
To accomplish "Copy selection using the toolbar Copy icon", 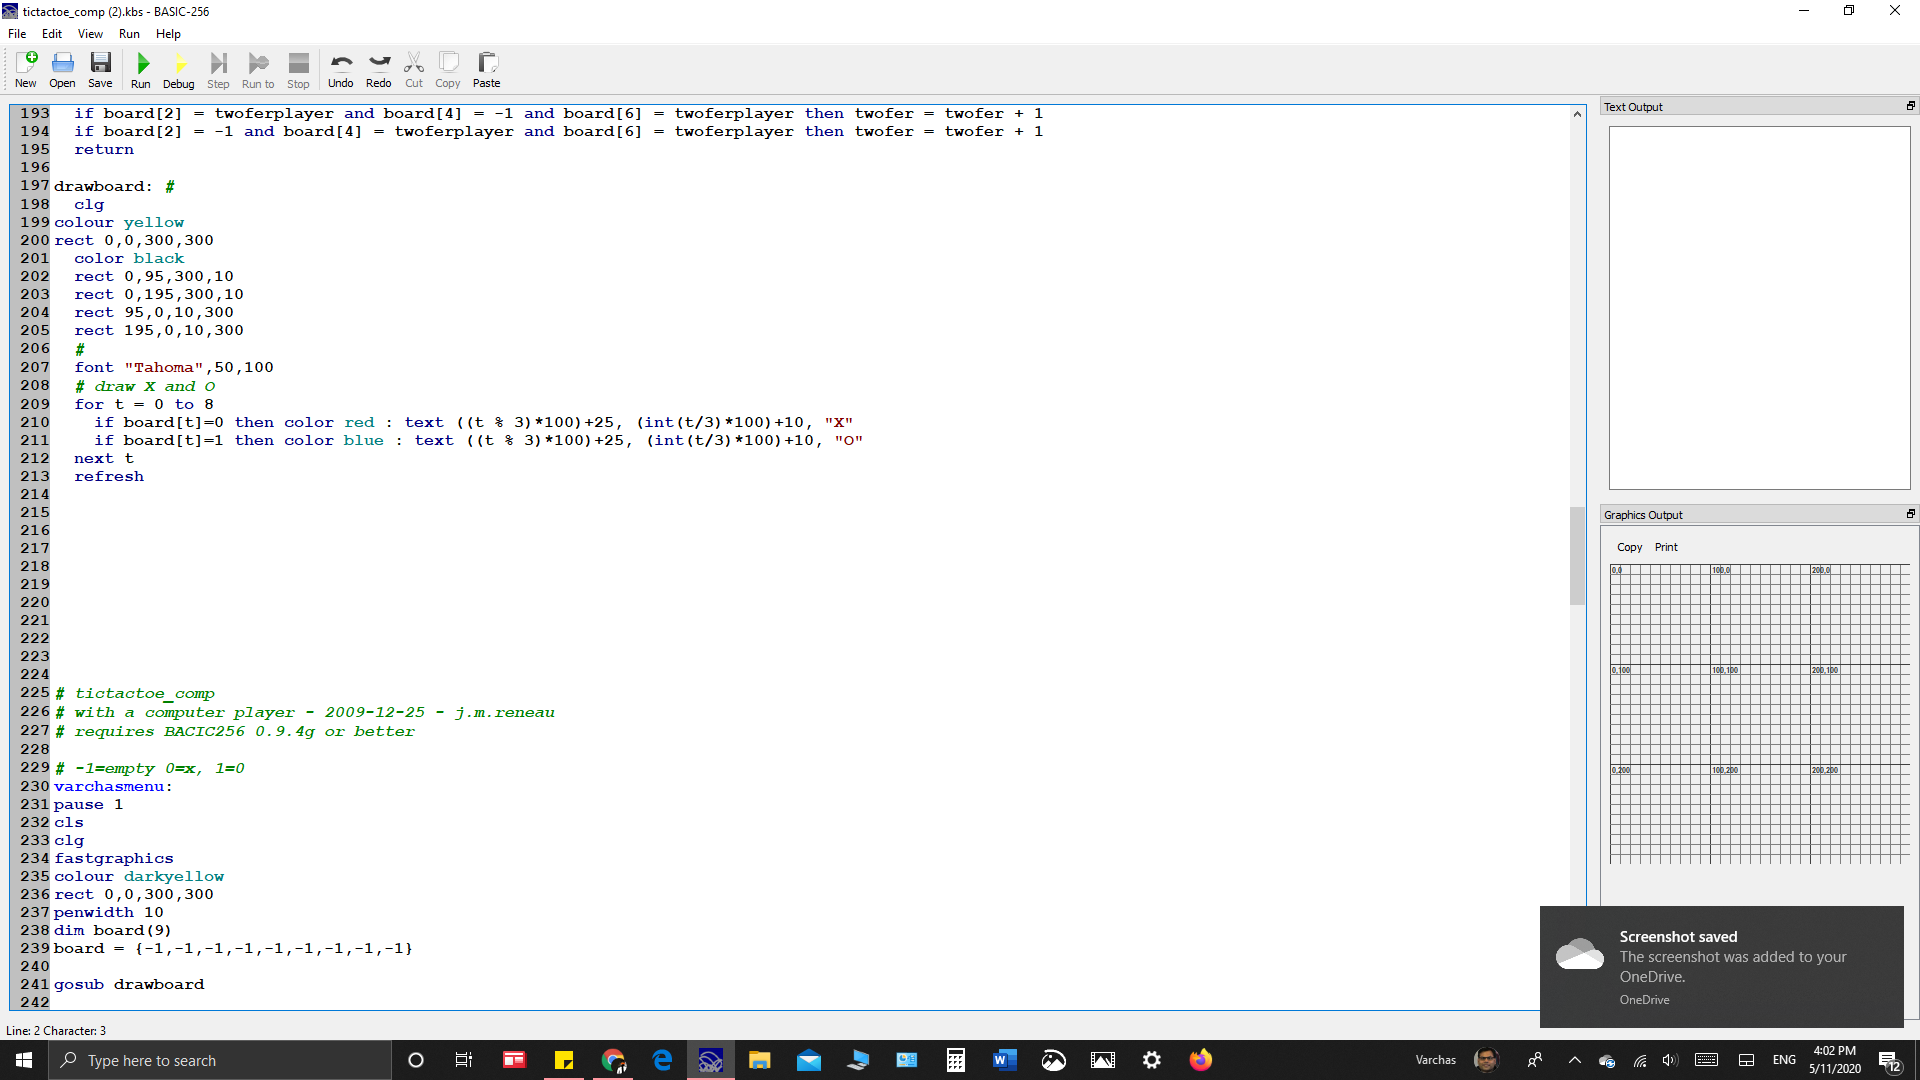I will point(448,70).
